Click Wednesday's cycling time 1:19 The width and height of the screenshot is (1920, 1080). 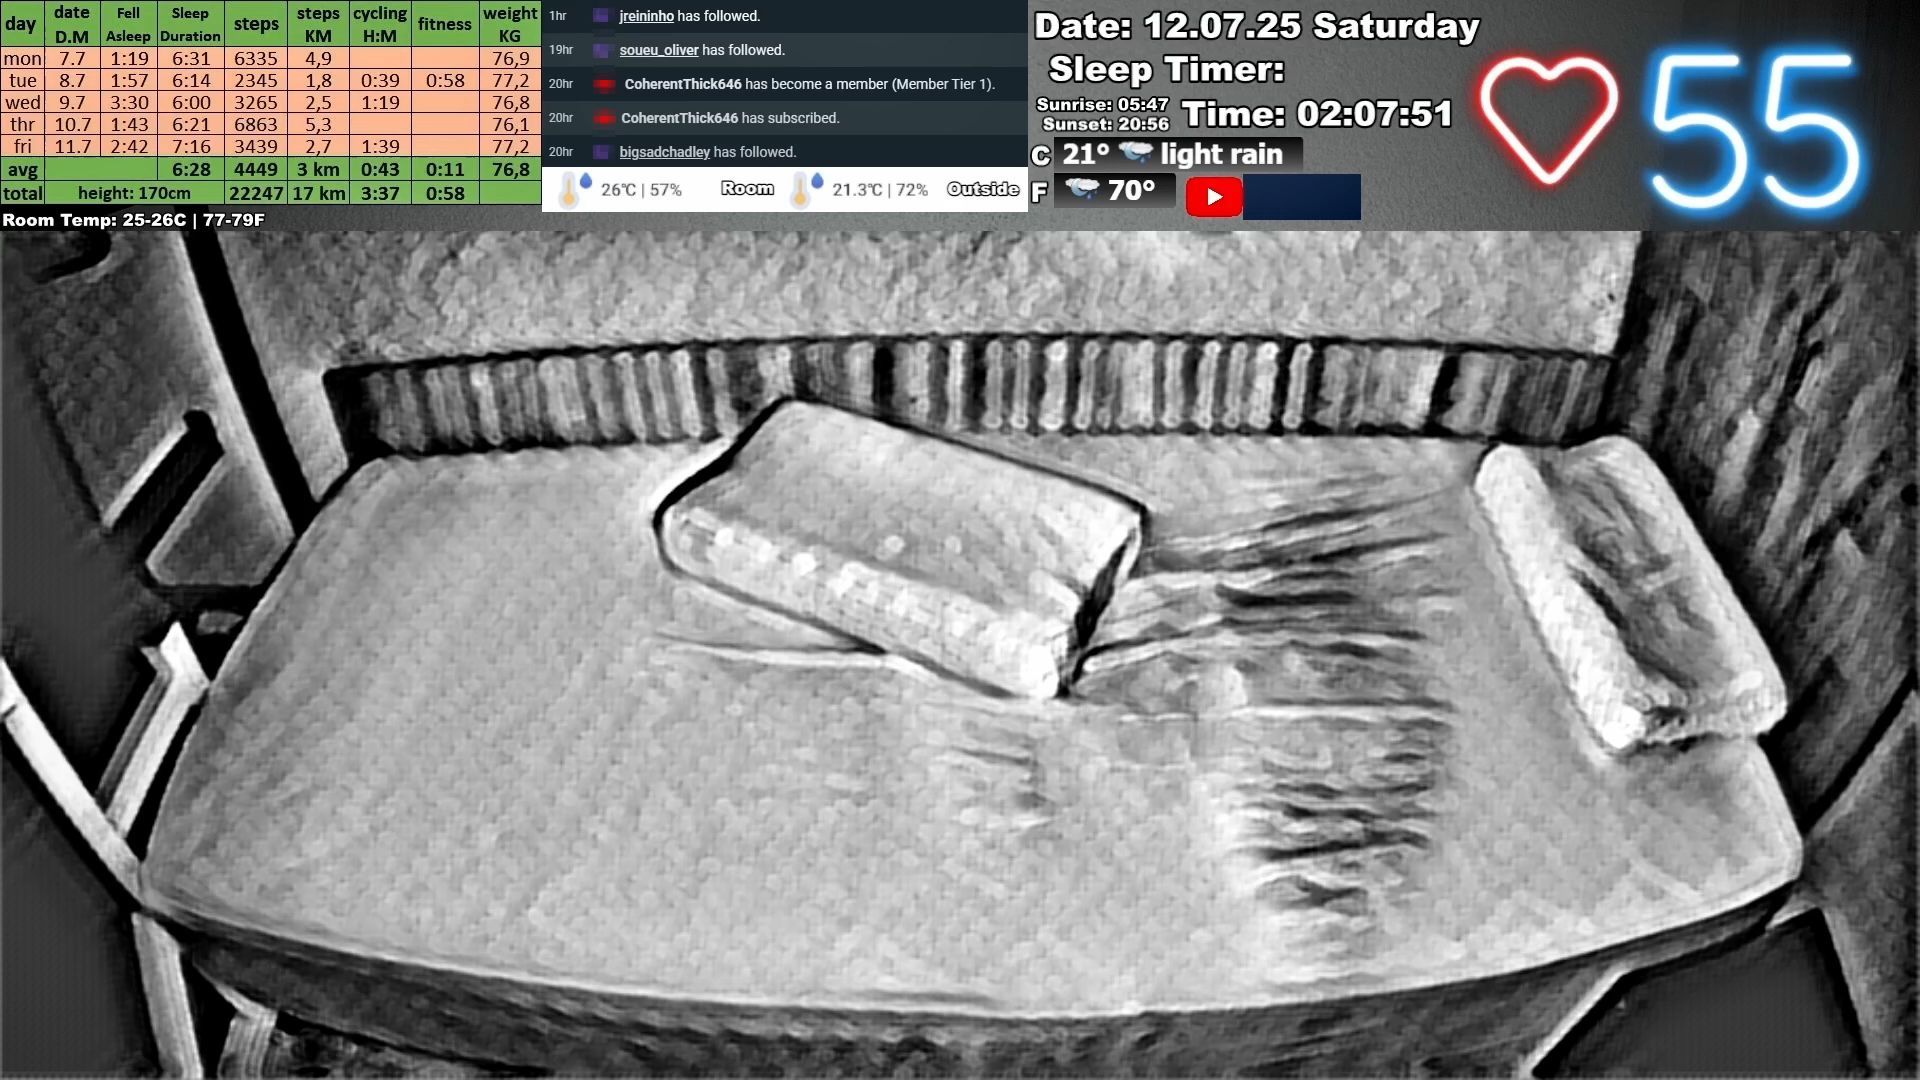click(x=380, y=102)
